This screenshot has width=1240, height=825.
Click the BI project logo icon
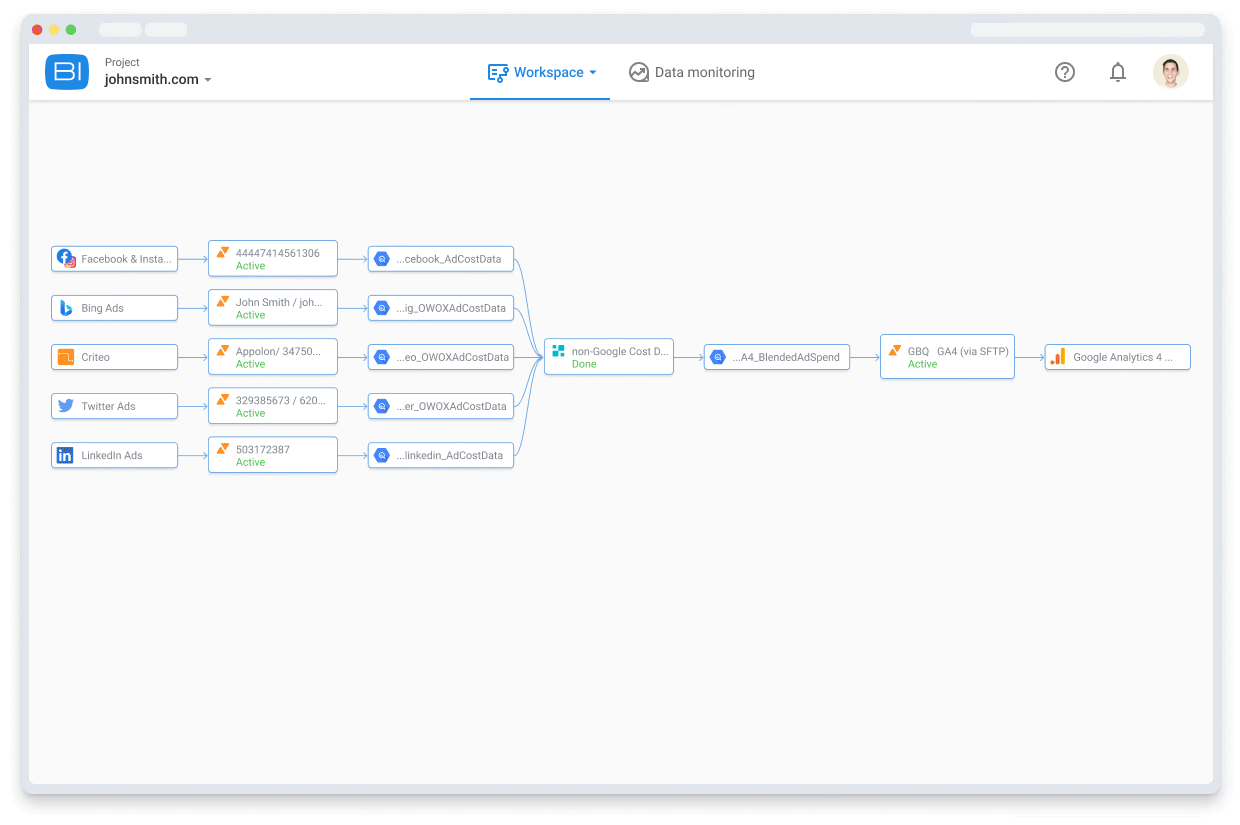click(x=67, y=72)
